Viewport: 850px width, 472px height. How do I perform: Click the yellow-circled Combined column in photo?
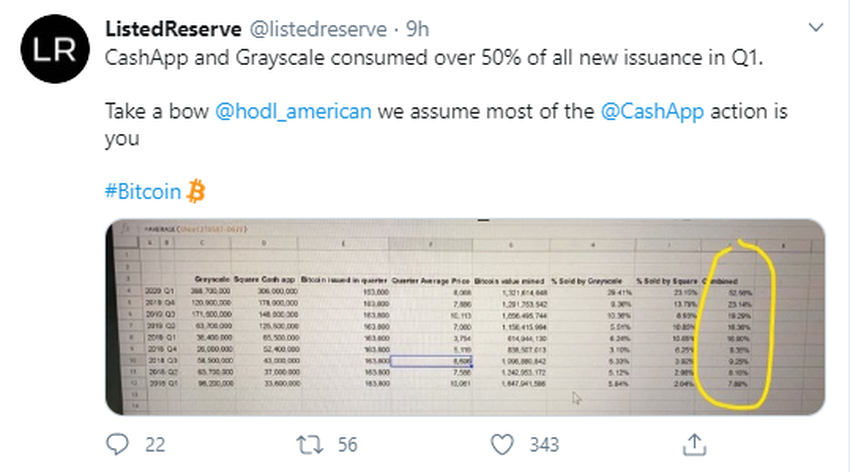coord(735,325)
